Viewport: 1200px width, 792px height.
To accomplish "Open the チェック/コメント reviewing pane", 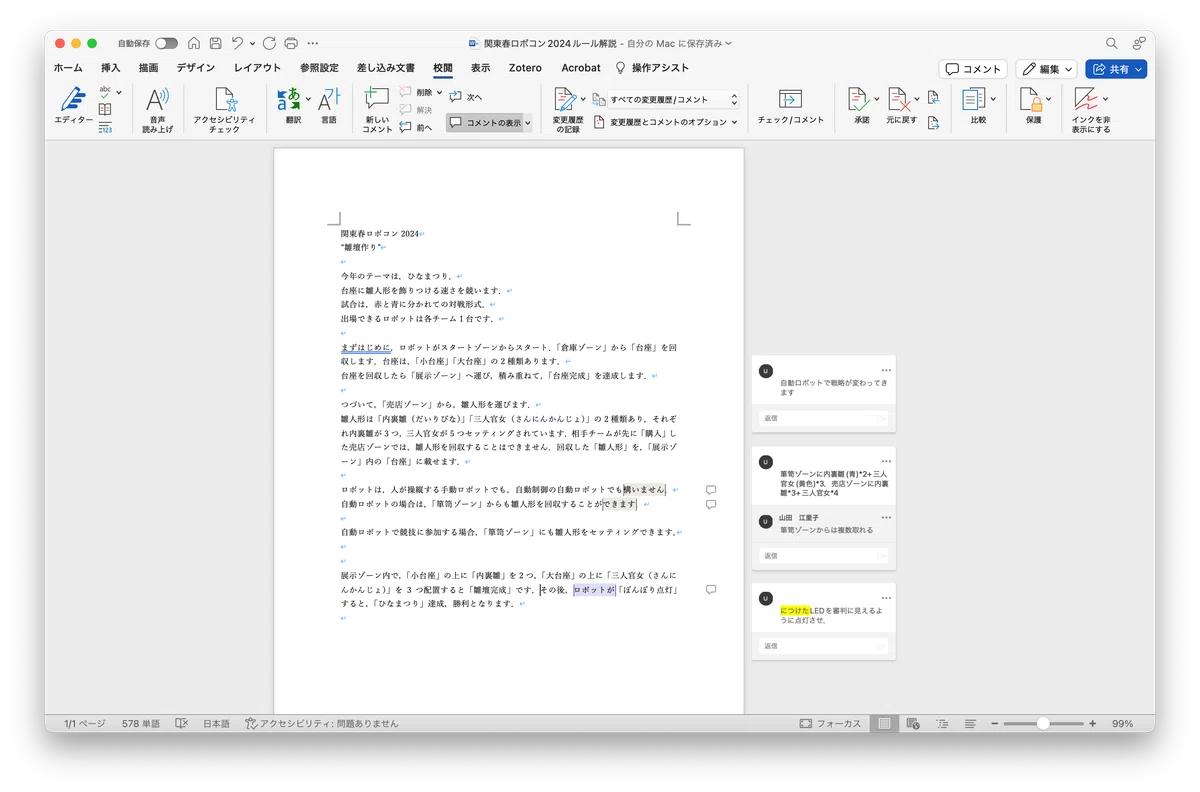I will point(791,106).
